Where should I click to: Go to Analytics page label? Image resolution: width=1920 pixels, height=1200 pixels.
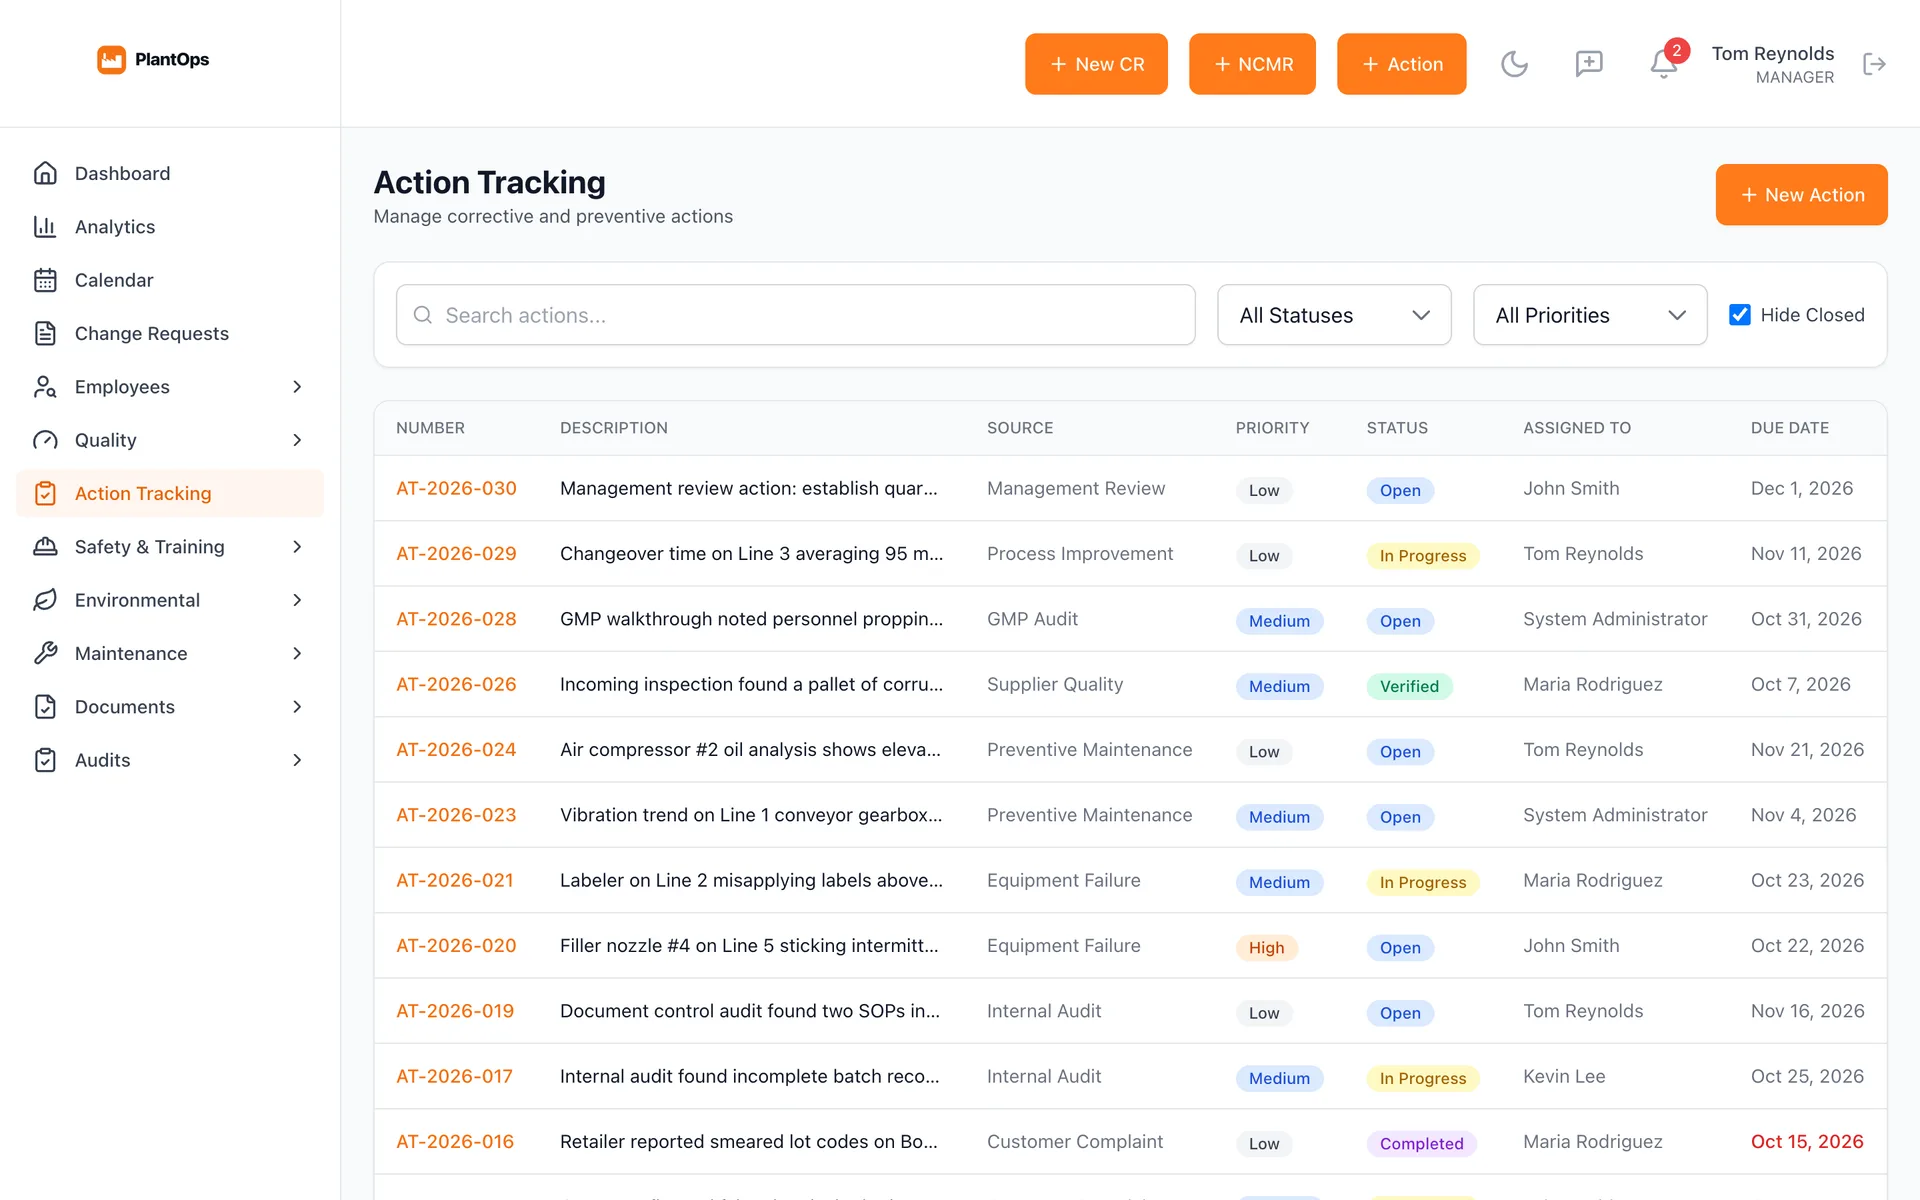(x=115, y=227)
